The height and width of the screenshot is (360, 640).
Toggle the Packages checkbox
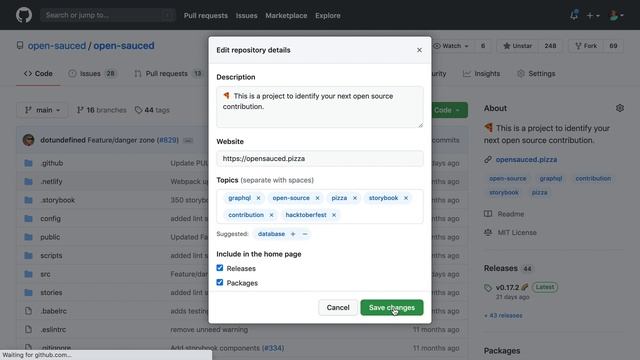220,282
